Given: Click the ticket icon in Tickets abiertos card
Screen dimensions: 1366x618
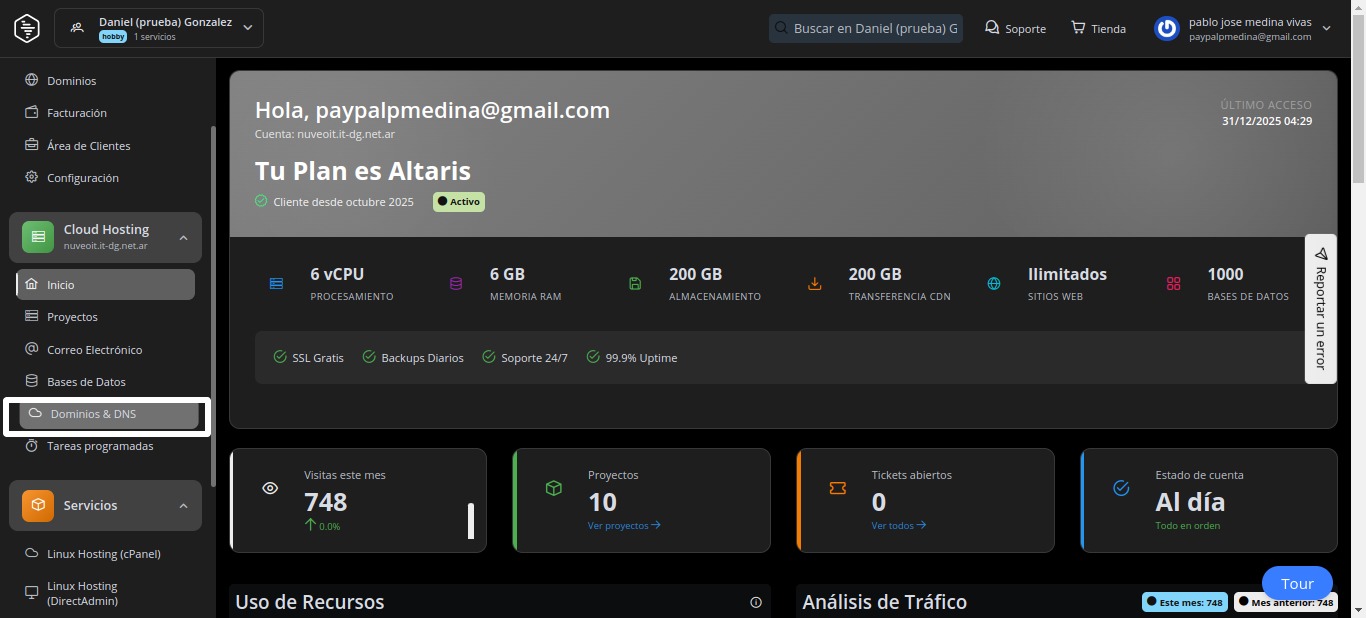Looking at the screenshot, I should click(x=838, y=488).
